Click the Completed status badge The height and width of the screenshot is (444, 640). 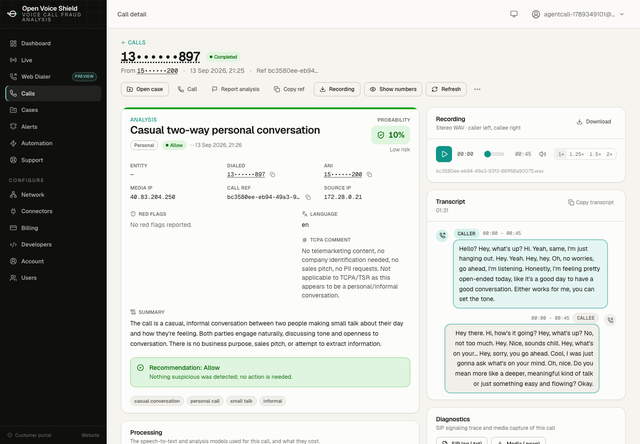point(223,57)
